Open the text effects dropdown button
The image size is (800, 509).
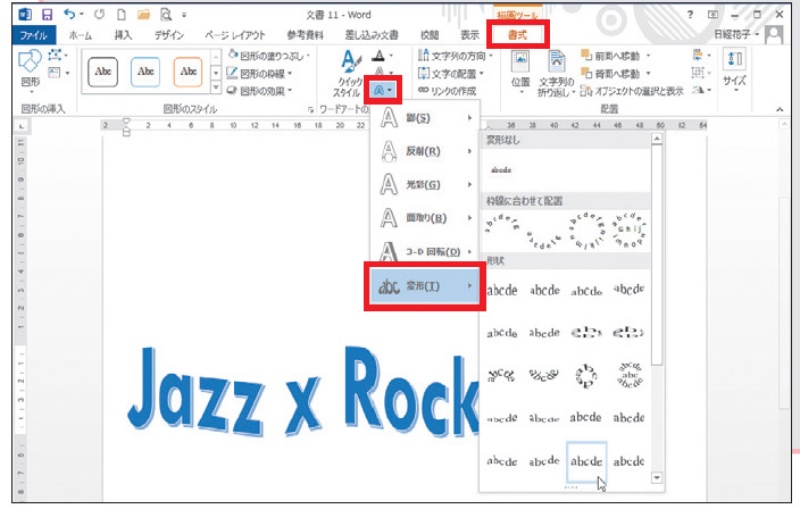tap(385, 90)
